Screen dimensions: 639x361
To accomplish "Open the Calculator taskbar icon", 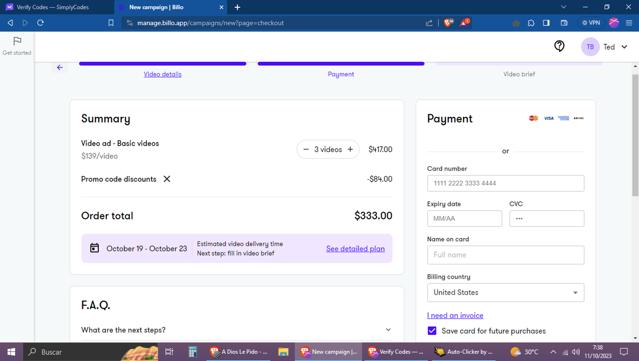I will pos(193,352).
